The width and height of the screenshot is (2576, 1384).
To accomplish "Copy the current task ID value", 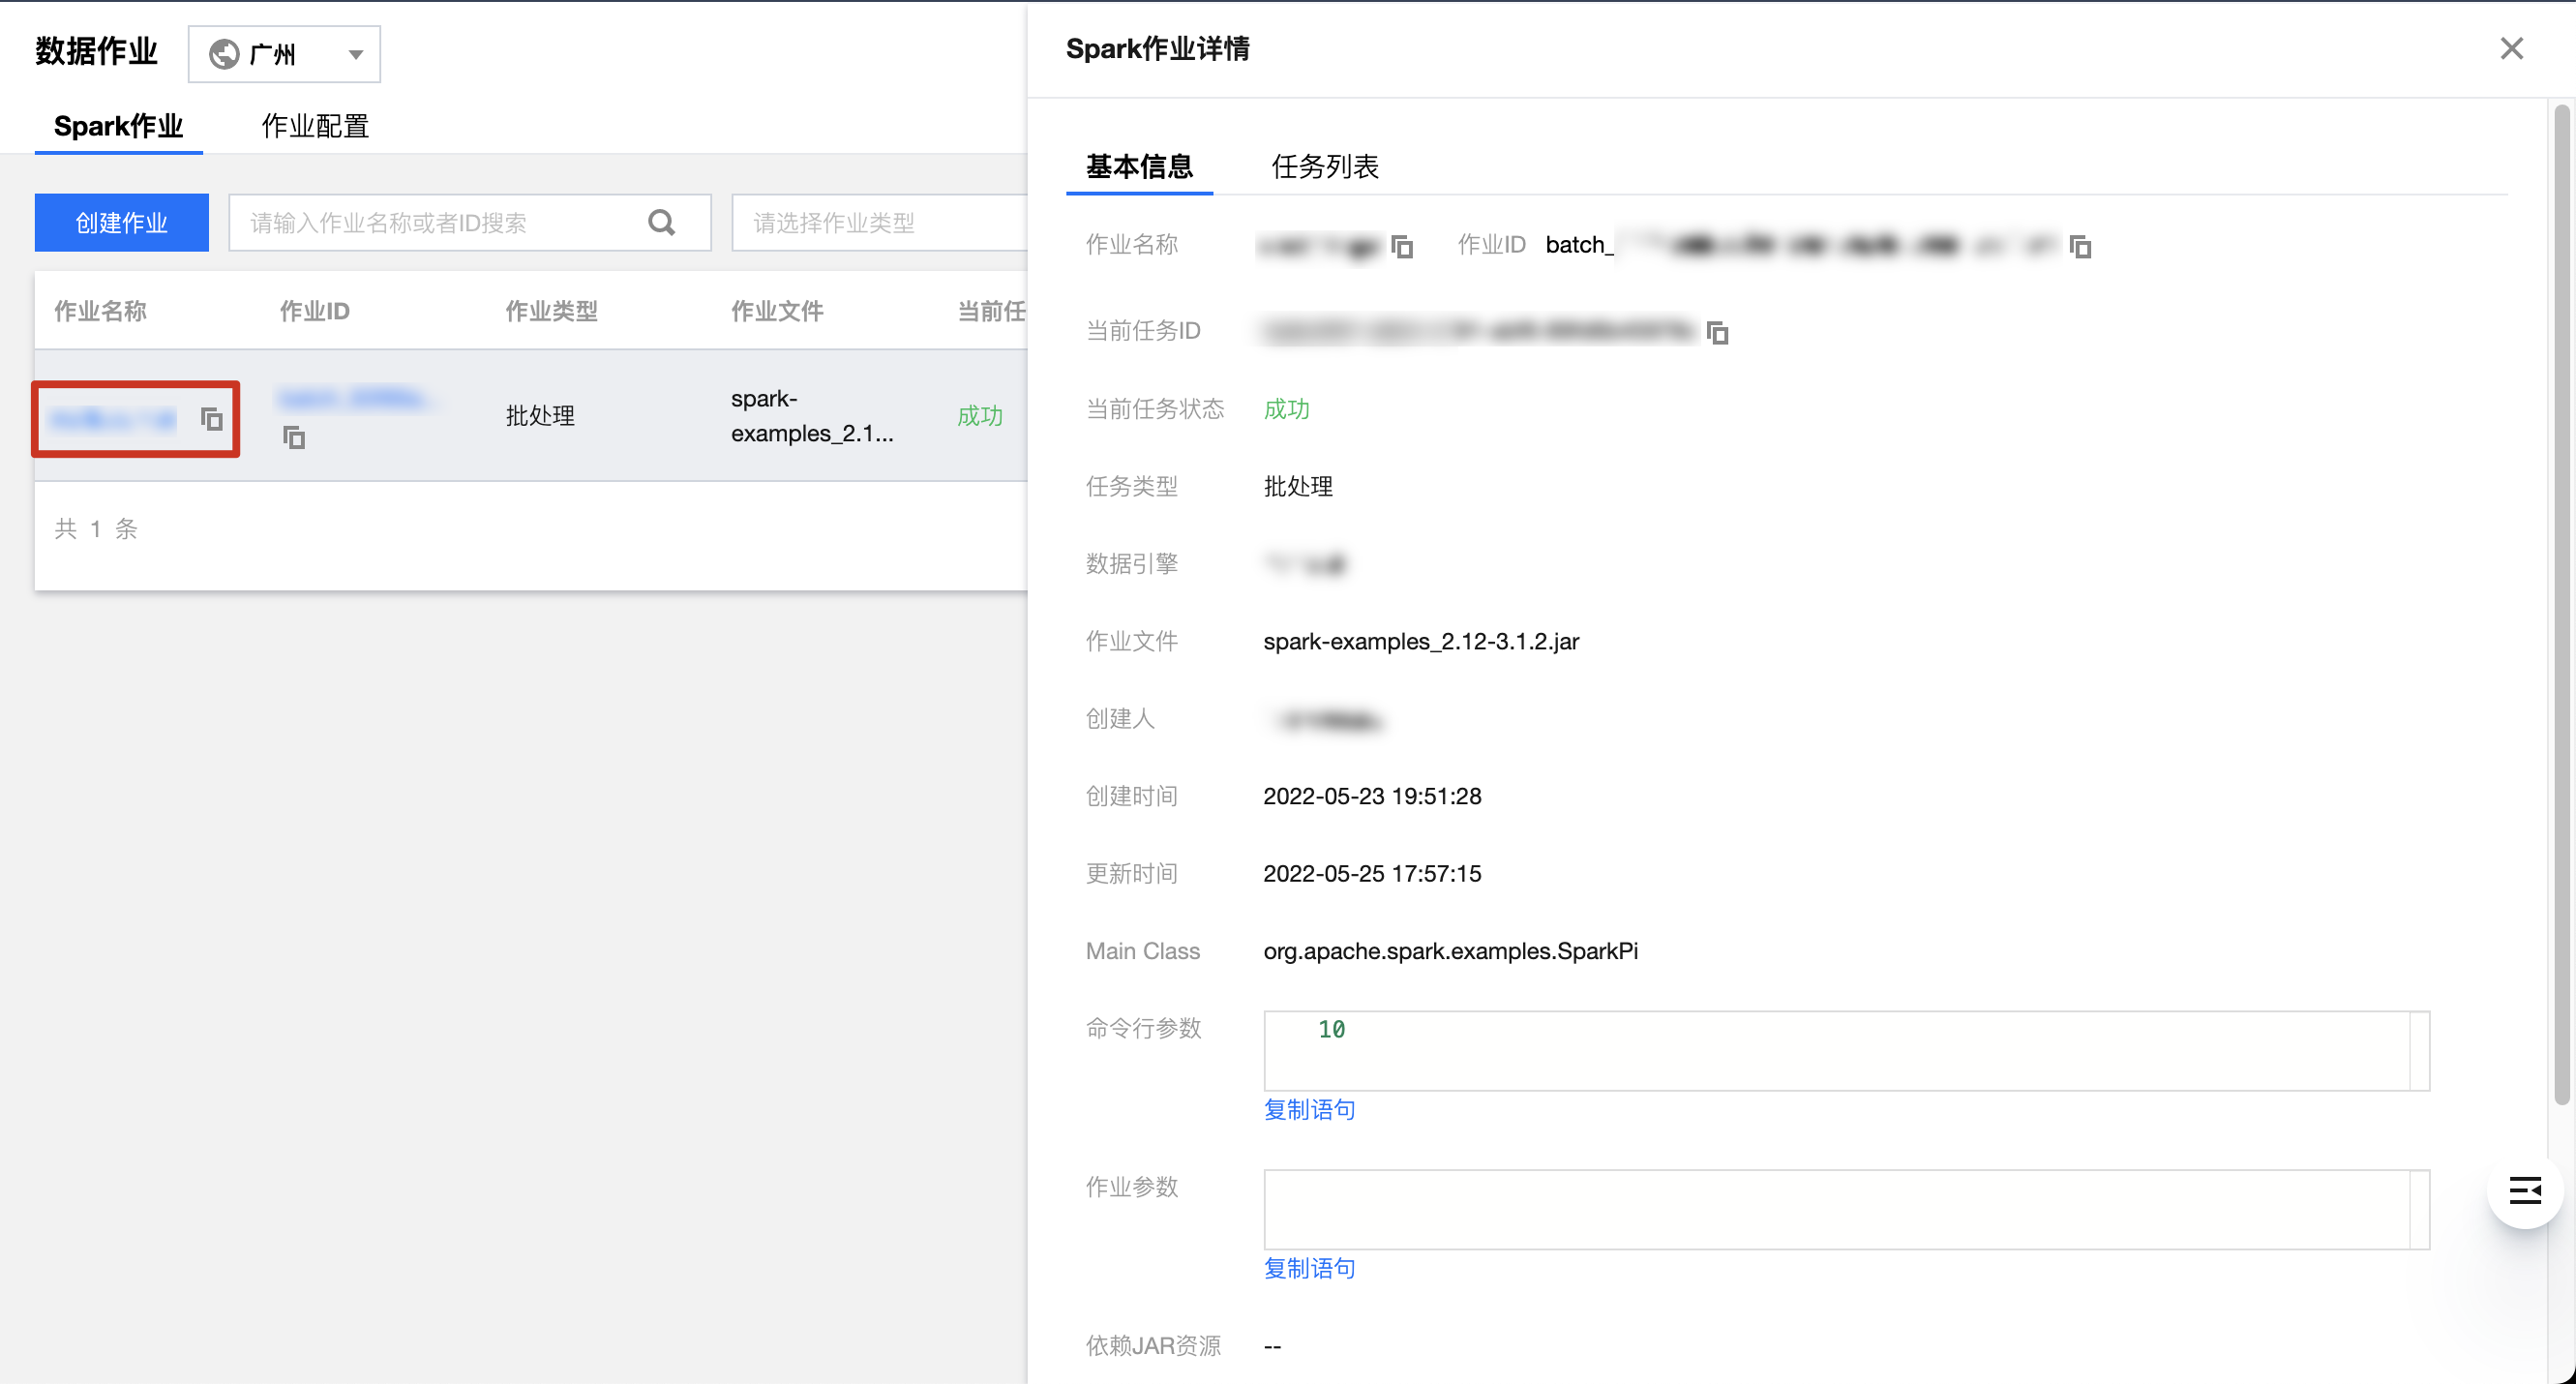I will 1717,332.
